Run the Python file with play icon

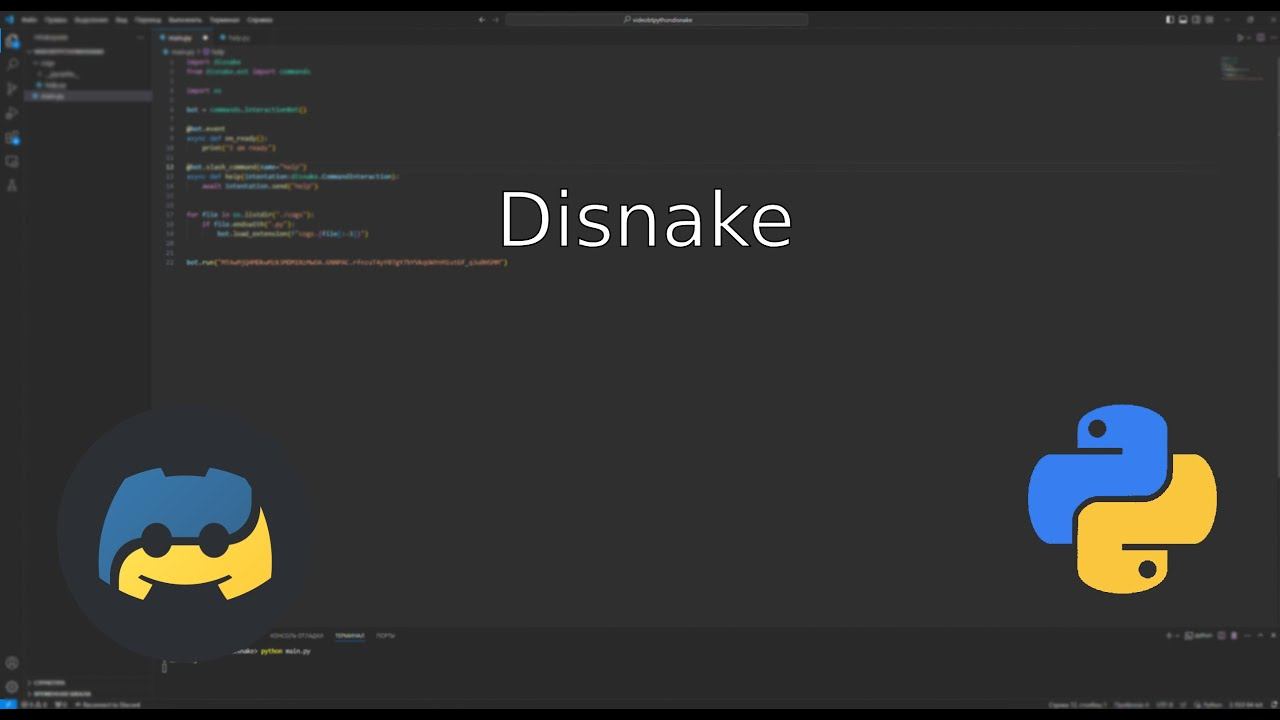pyautogui.click(x=1241, y=38)
